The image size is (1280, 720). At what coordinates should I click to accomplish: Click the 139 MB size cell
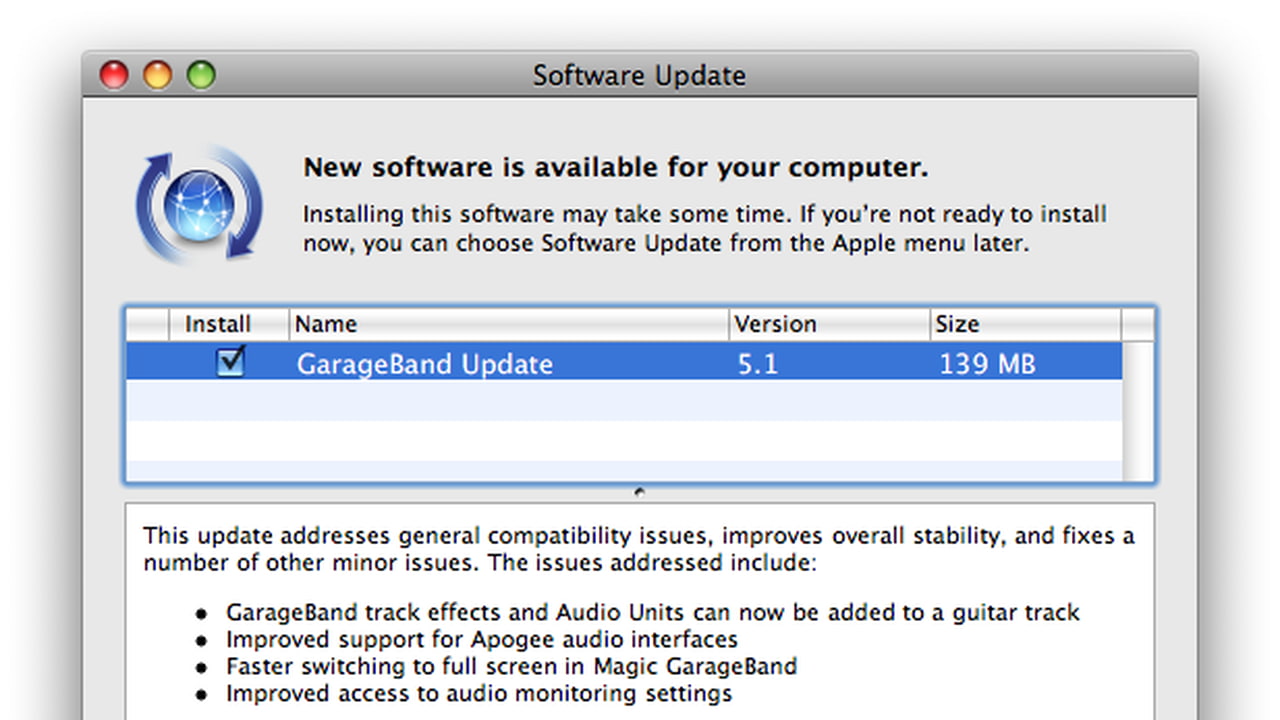(986, 363)
